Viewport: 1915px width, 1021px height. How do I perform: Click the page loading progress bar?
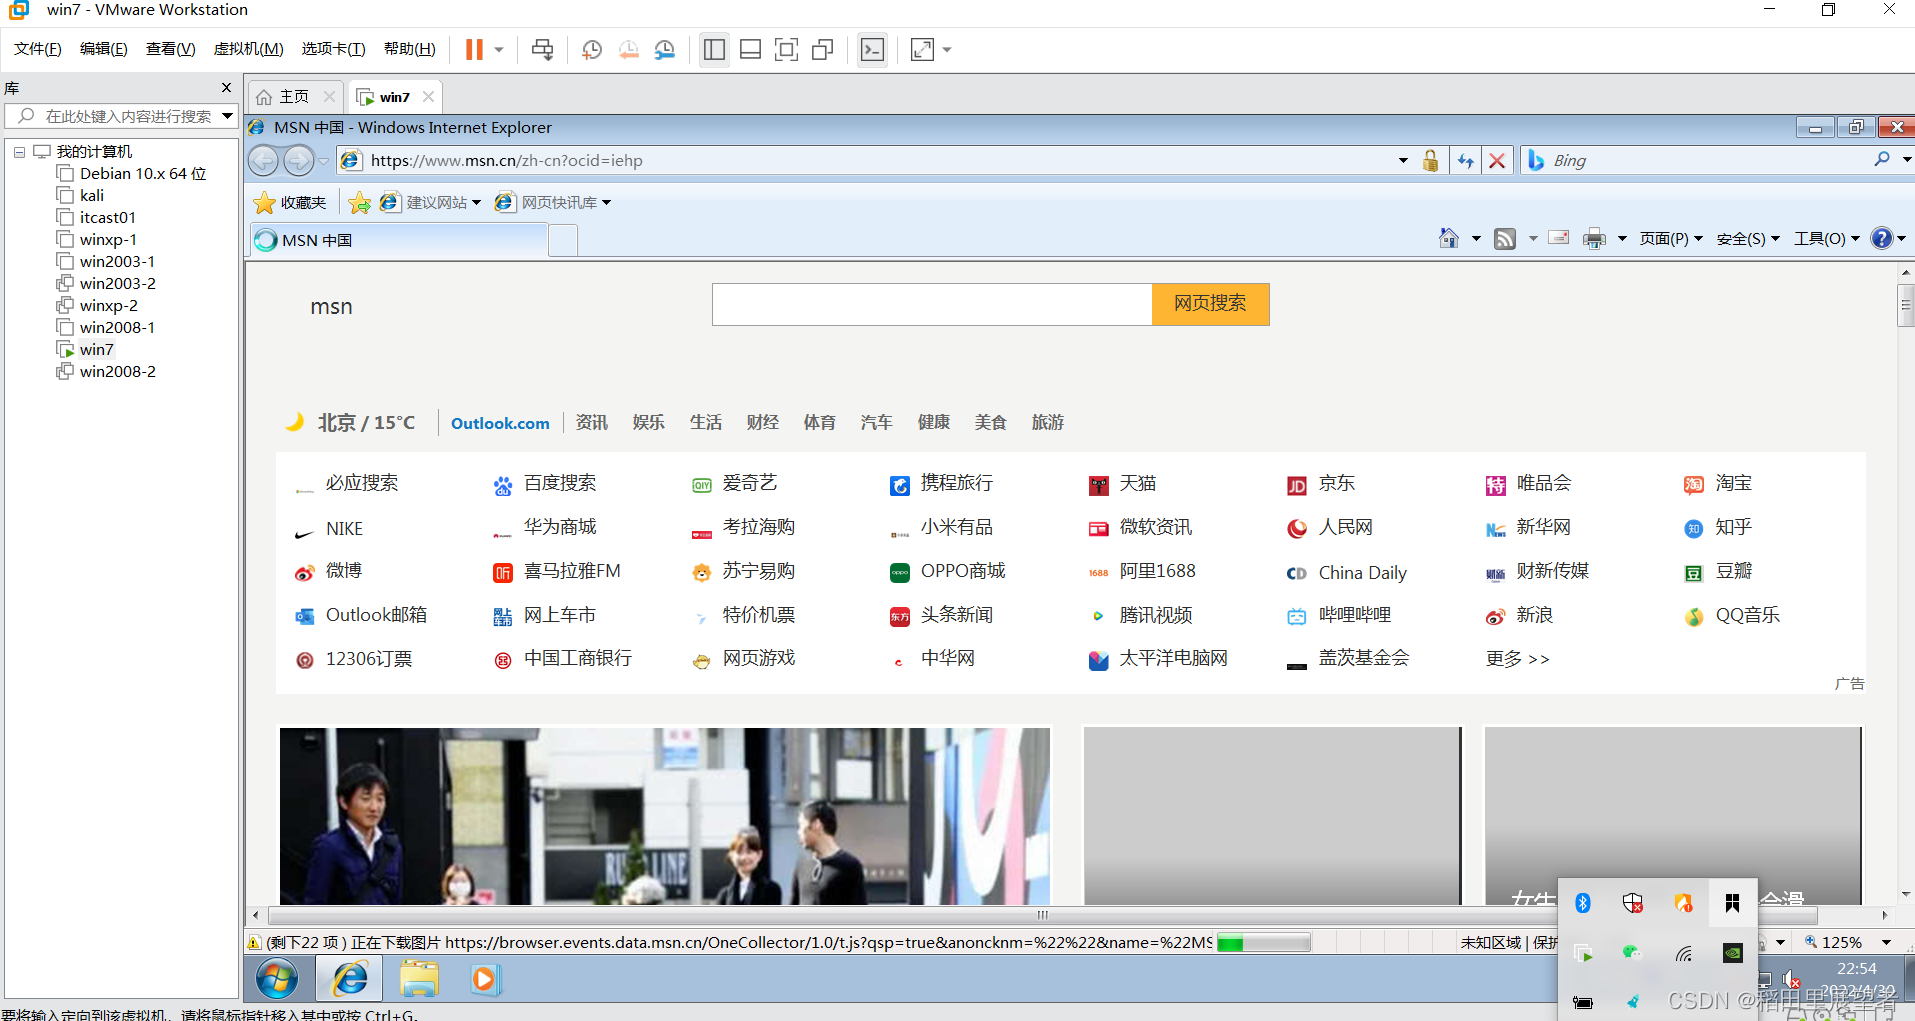coord(1264,943)
